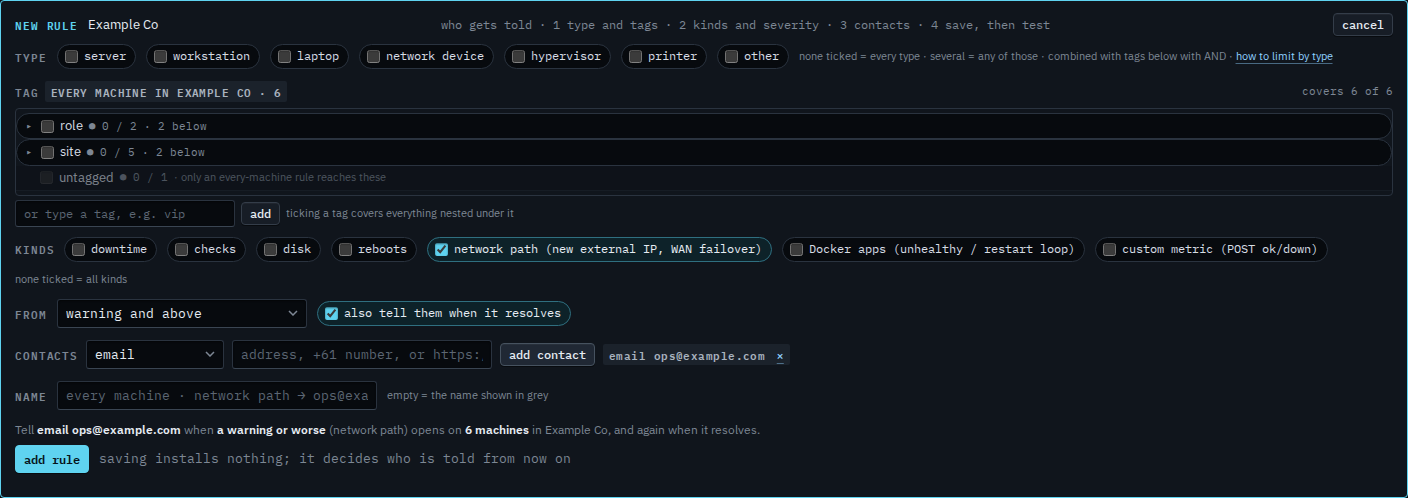Viewport: 1408px width, 498px height.
Task: Enable the checks kind
Action: [181, 249]
